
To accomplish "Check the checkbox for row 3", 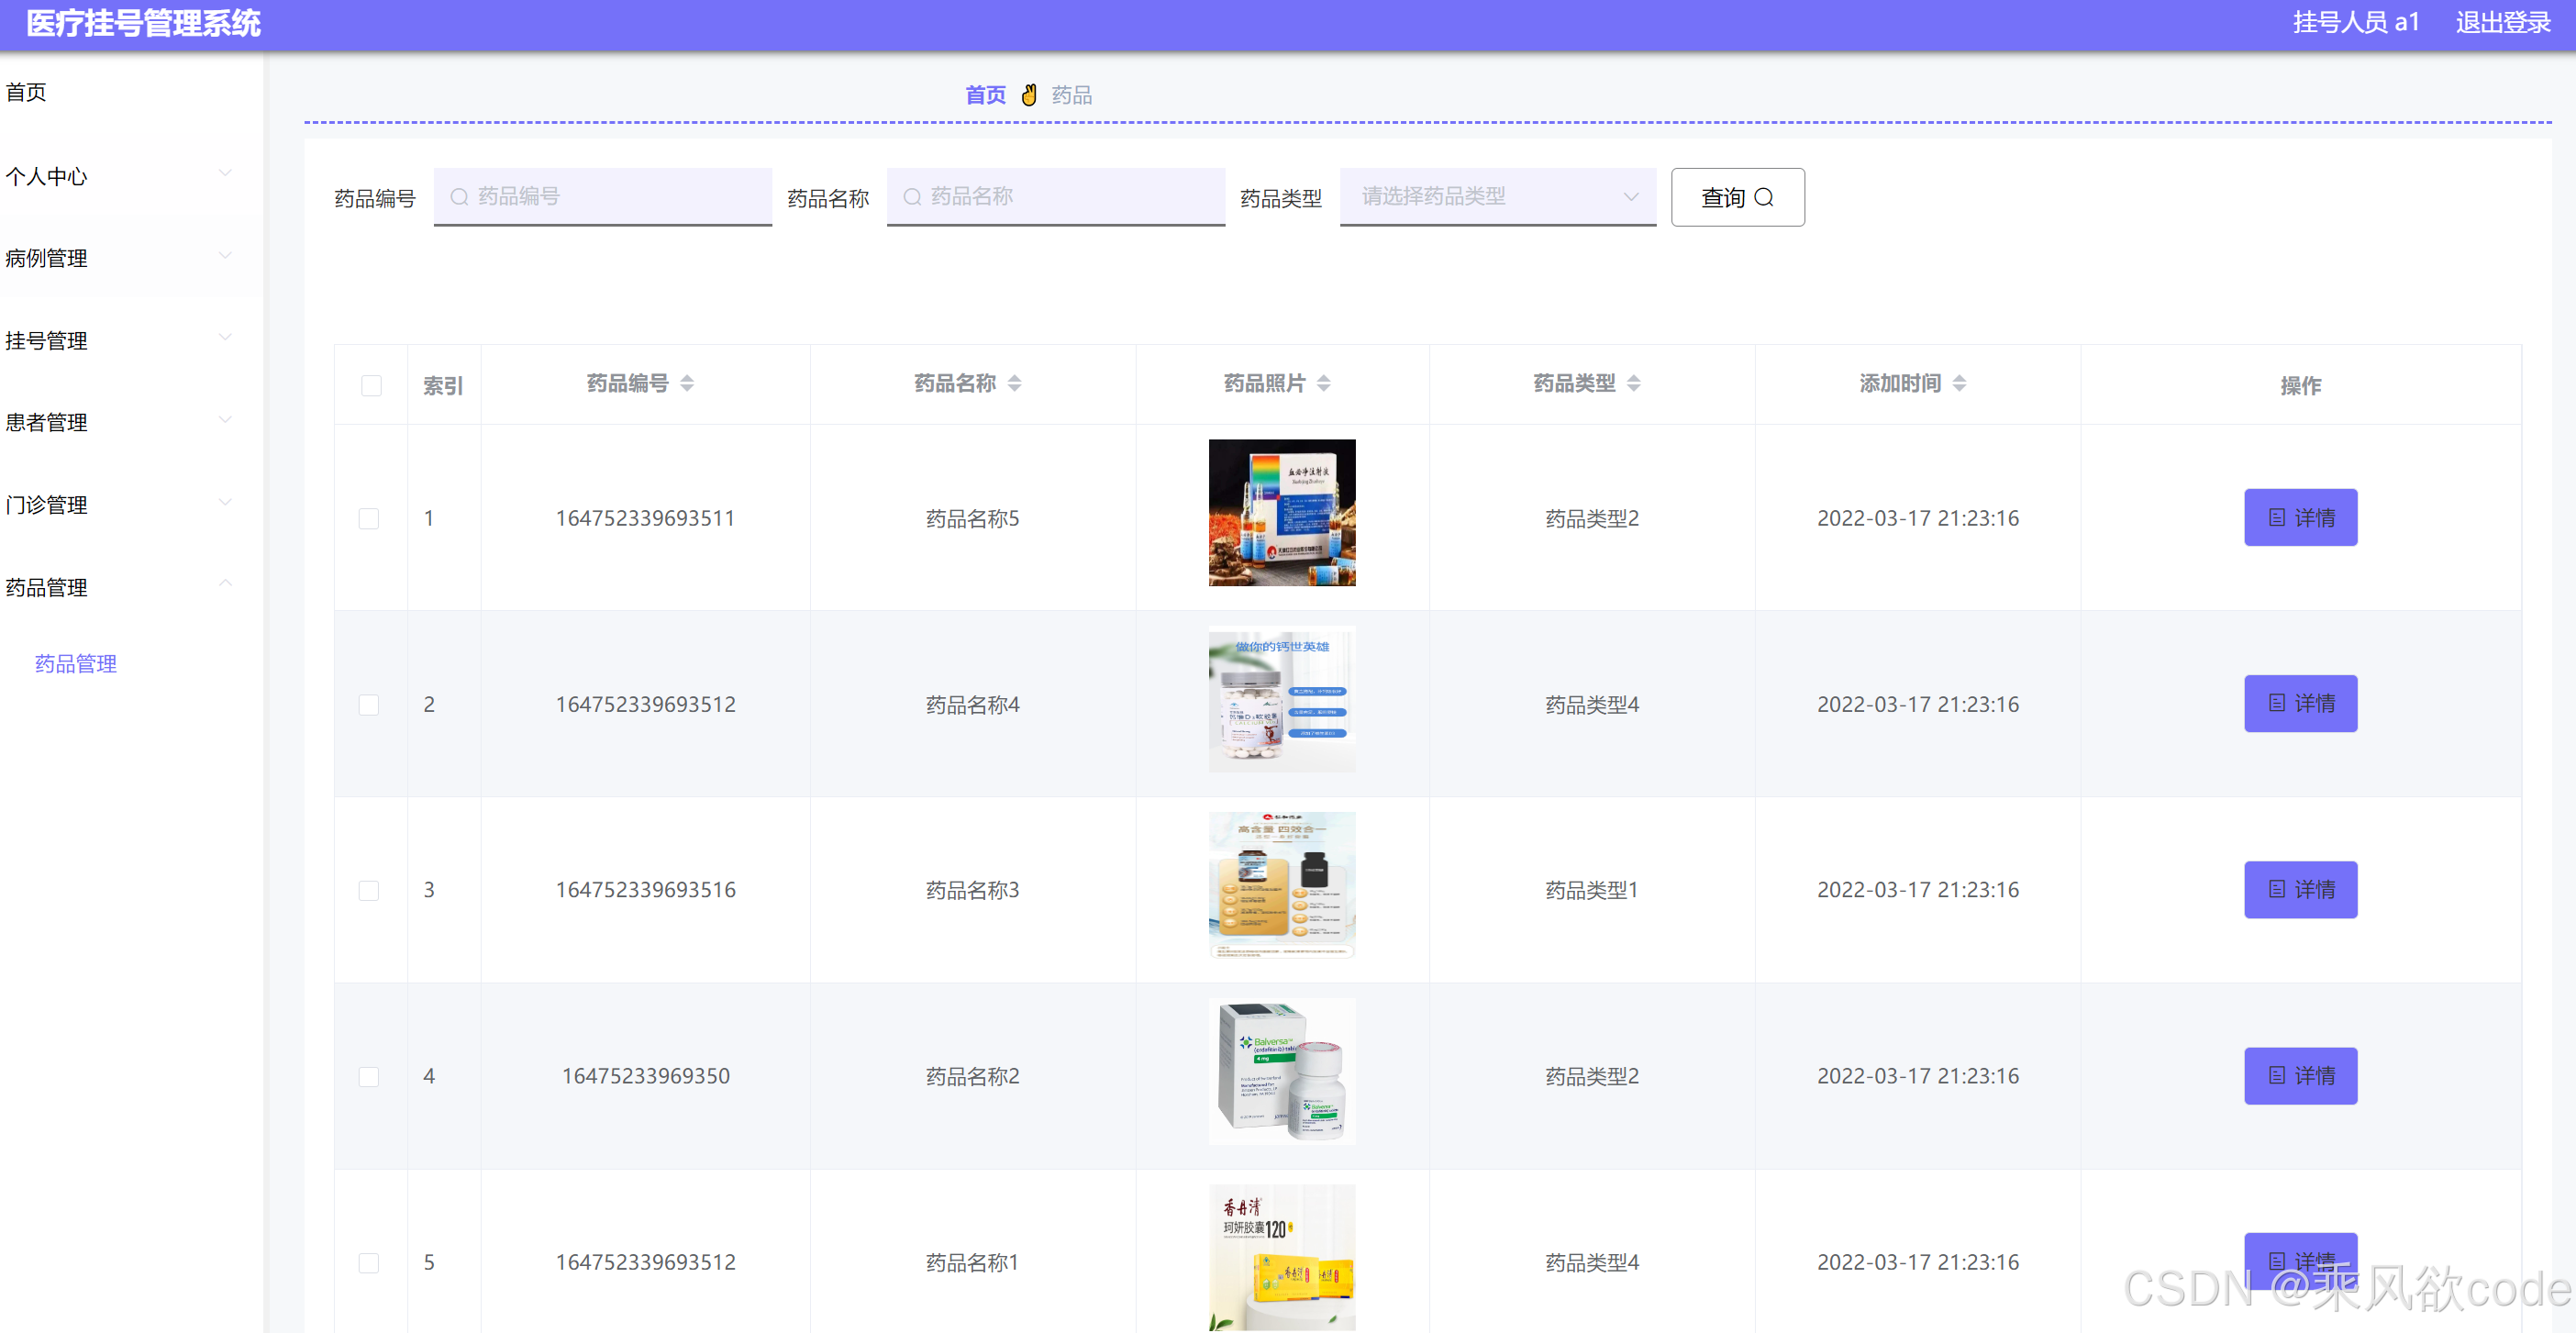I will tap(369, 890).
